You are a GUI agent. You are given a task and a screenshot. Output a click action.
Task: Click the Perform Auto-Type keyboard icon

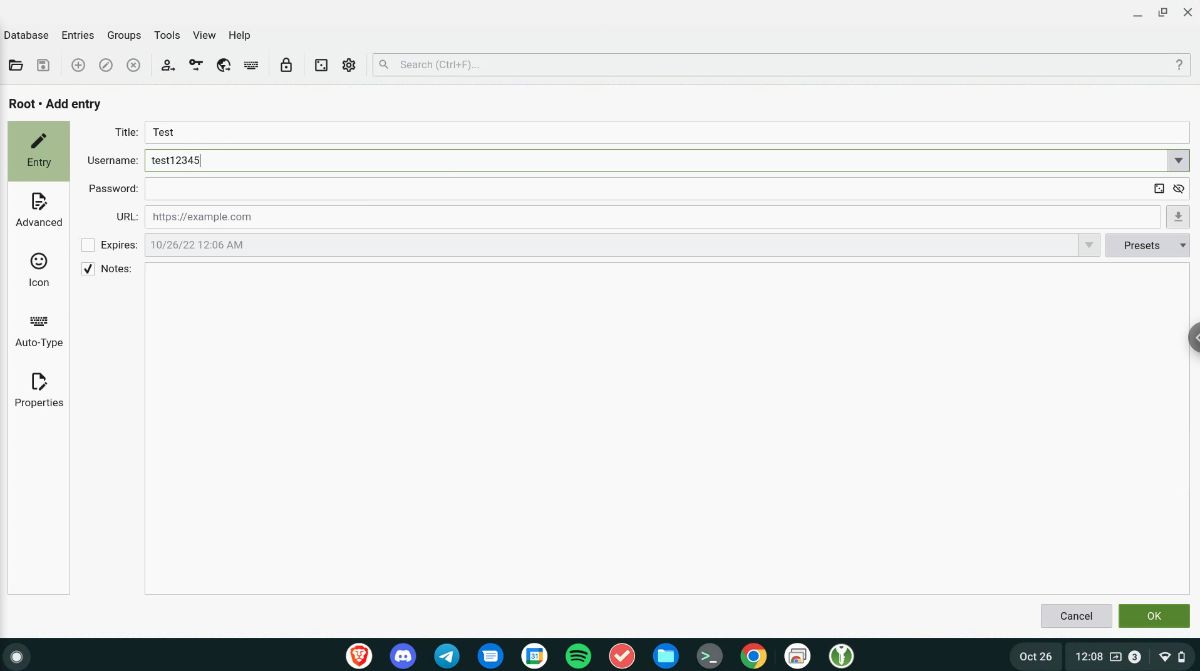(251, 65)
